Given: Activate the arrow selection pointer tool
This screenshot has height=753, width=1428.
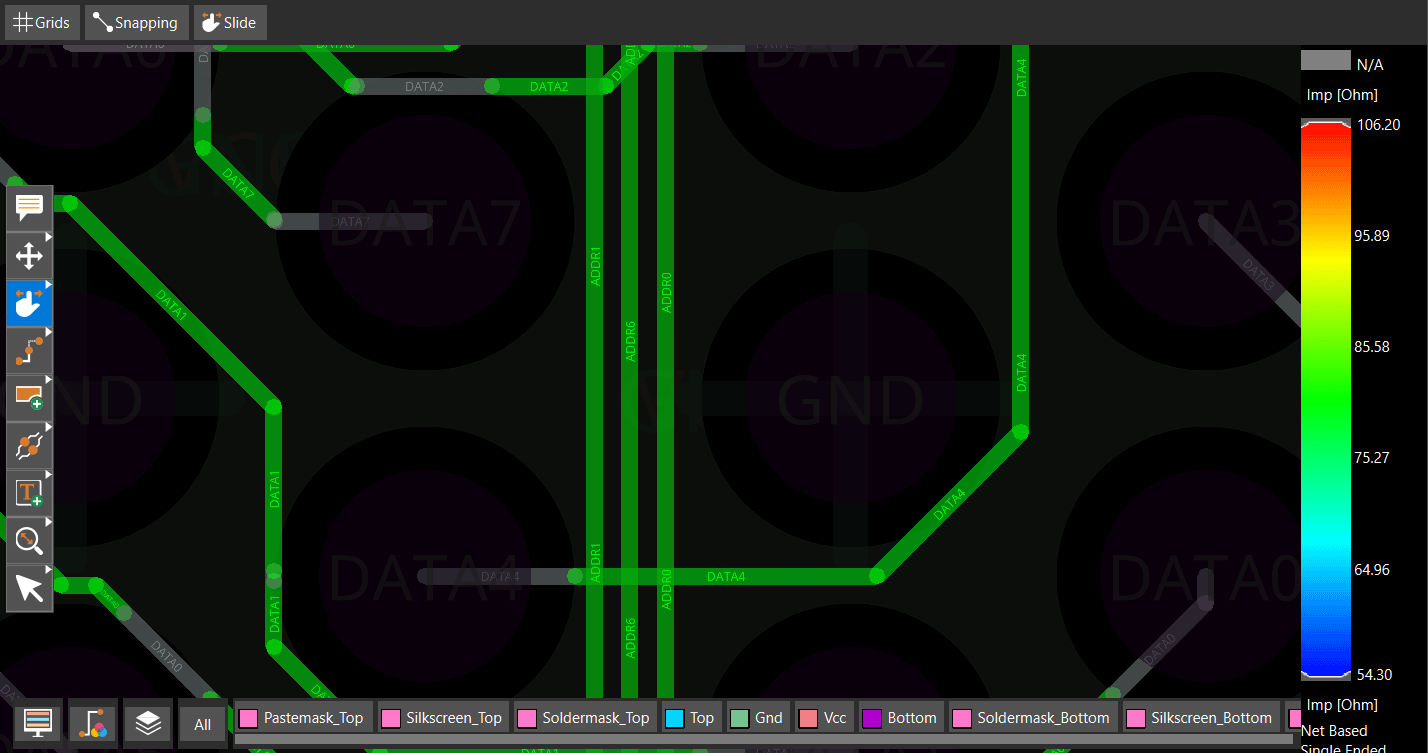Looking at the screenshot, I should click(x=29, y=588).
